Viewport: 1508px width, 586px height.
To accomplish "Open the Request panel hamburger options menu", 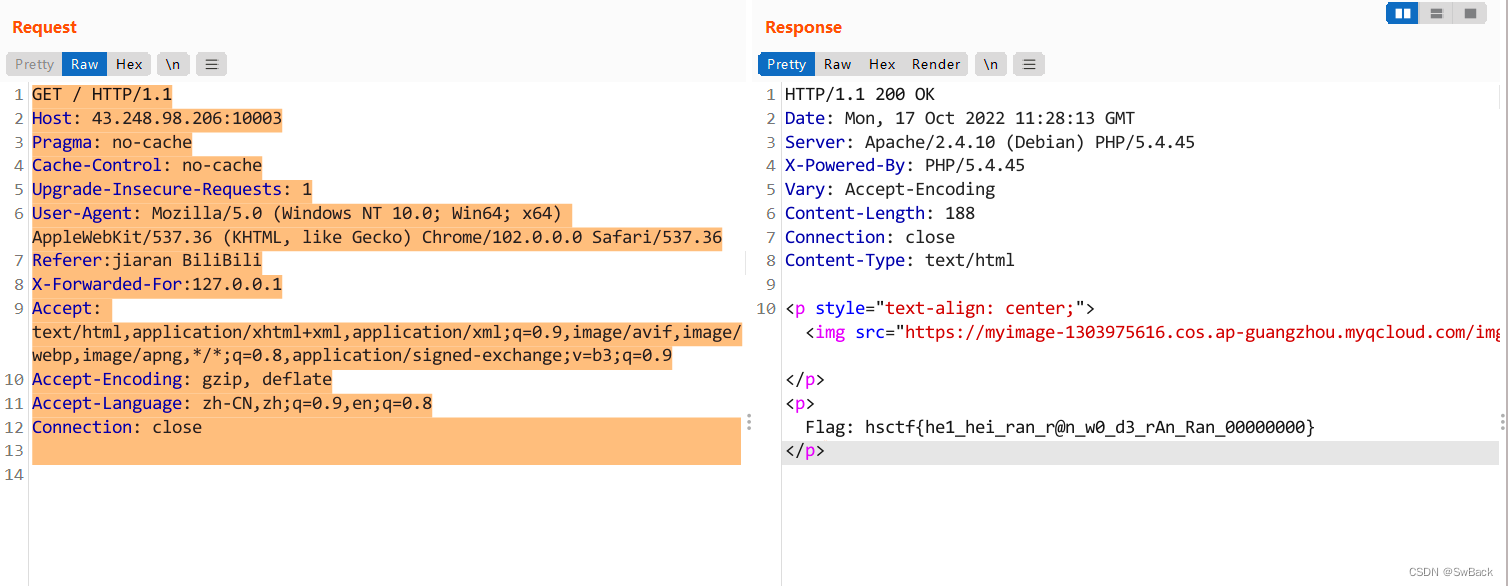I will [211, 64].
